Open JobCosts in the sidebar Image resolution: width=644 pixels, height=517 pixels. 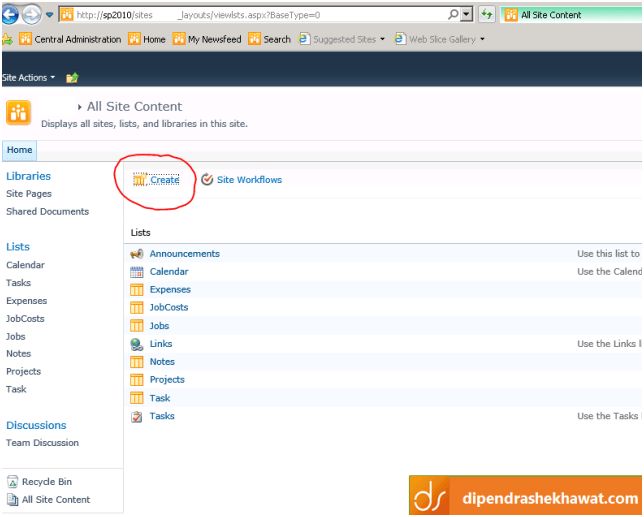point(25,319)
